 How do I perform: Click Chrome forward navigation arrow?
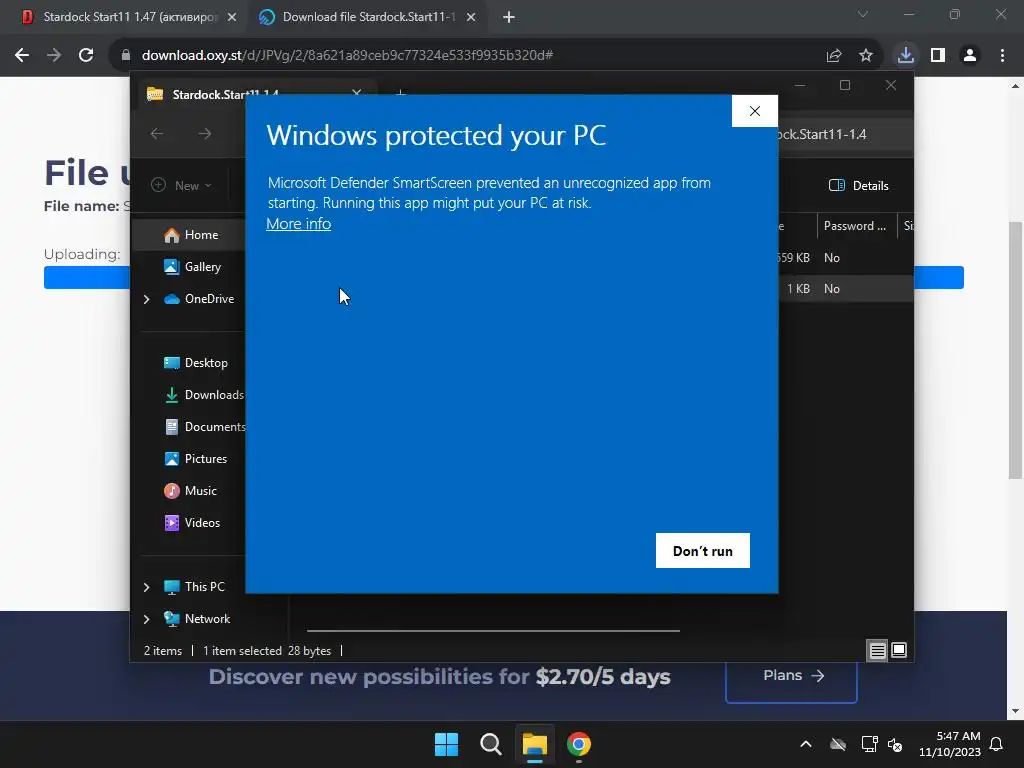(x=54, y=56)
